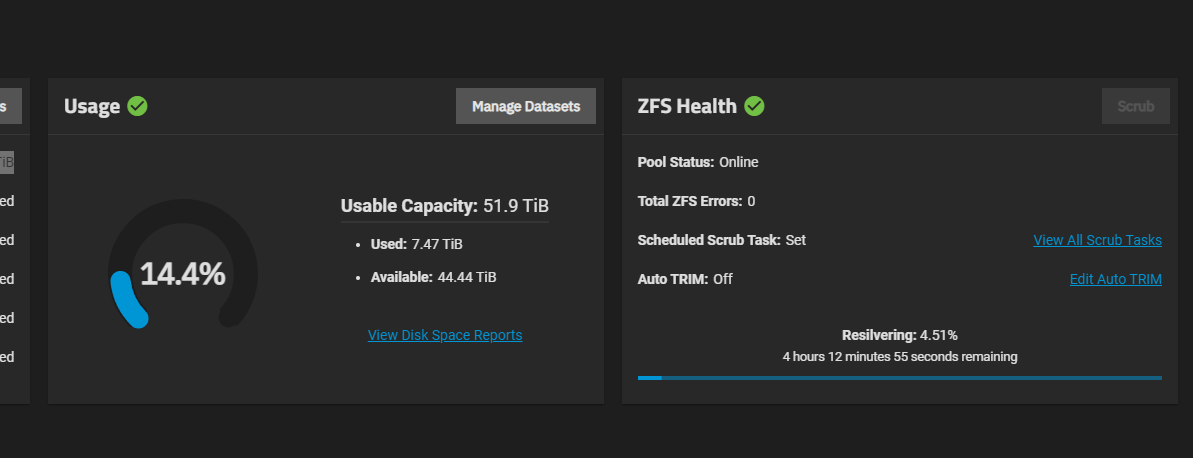
Task: Click the ZFS Health card title
Action: (x=687, y=106)
